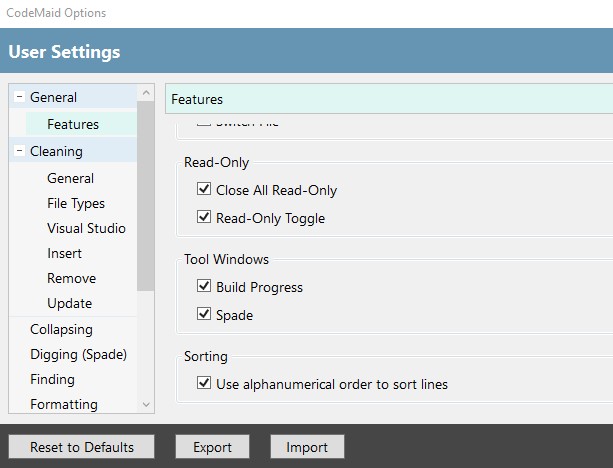Uncheck Close All Read-Only checkbox
The image size is (613, 468).
pos(204,189)
